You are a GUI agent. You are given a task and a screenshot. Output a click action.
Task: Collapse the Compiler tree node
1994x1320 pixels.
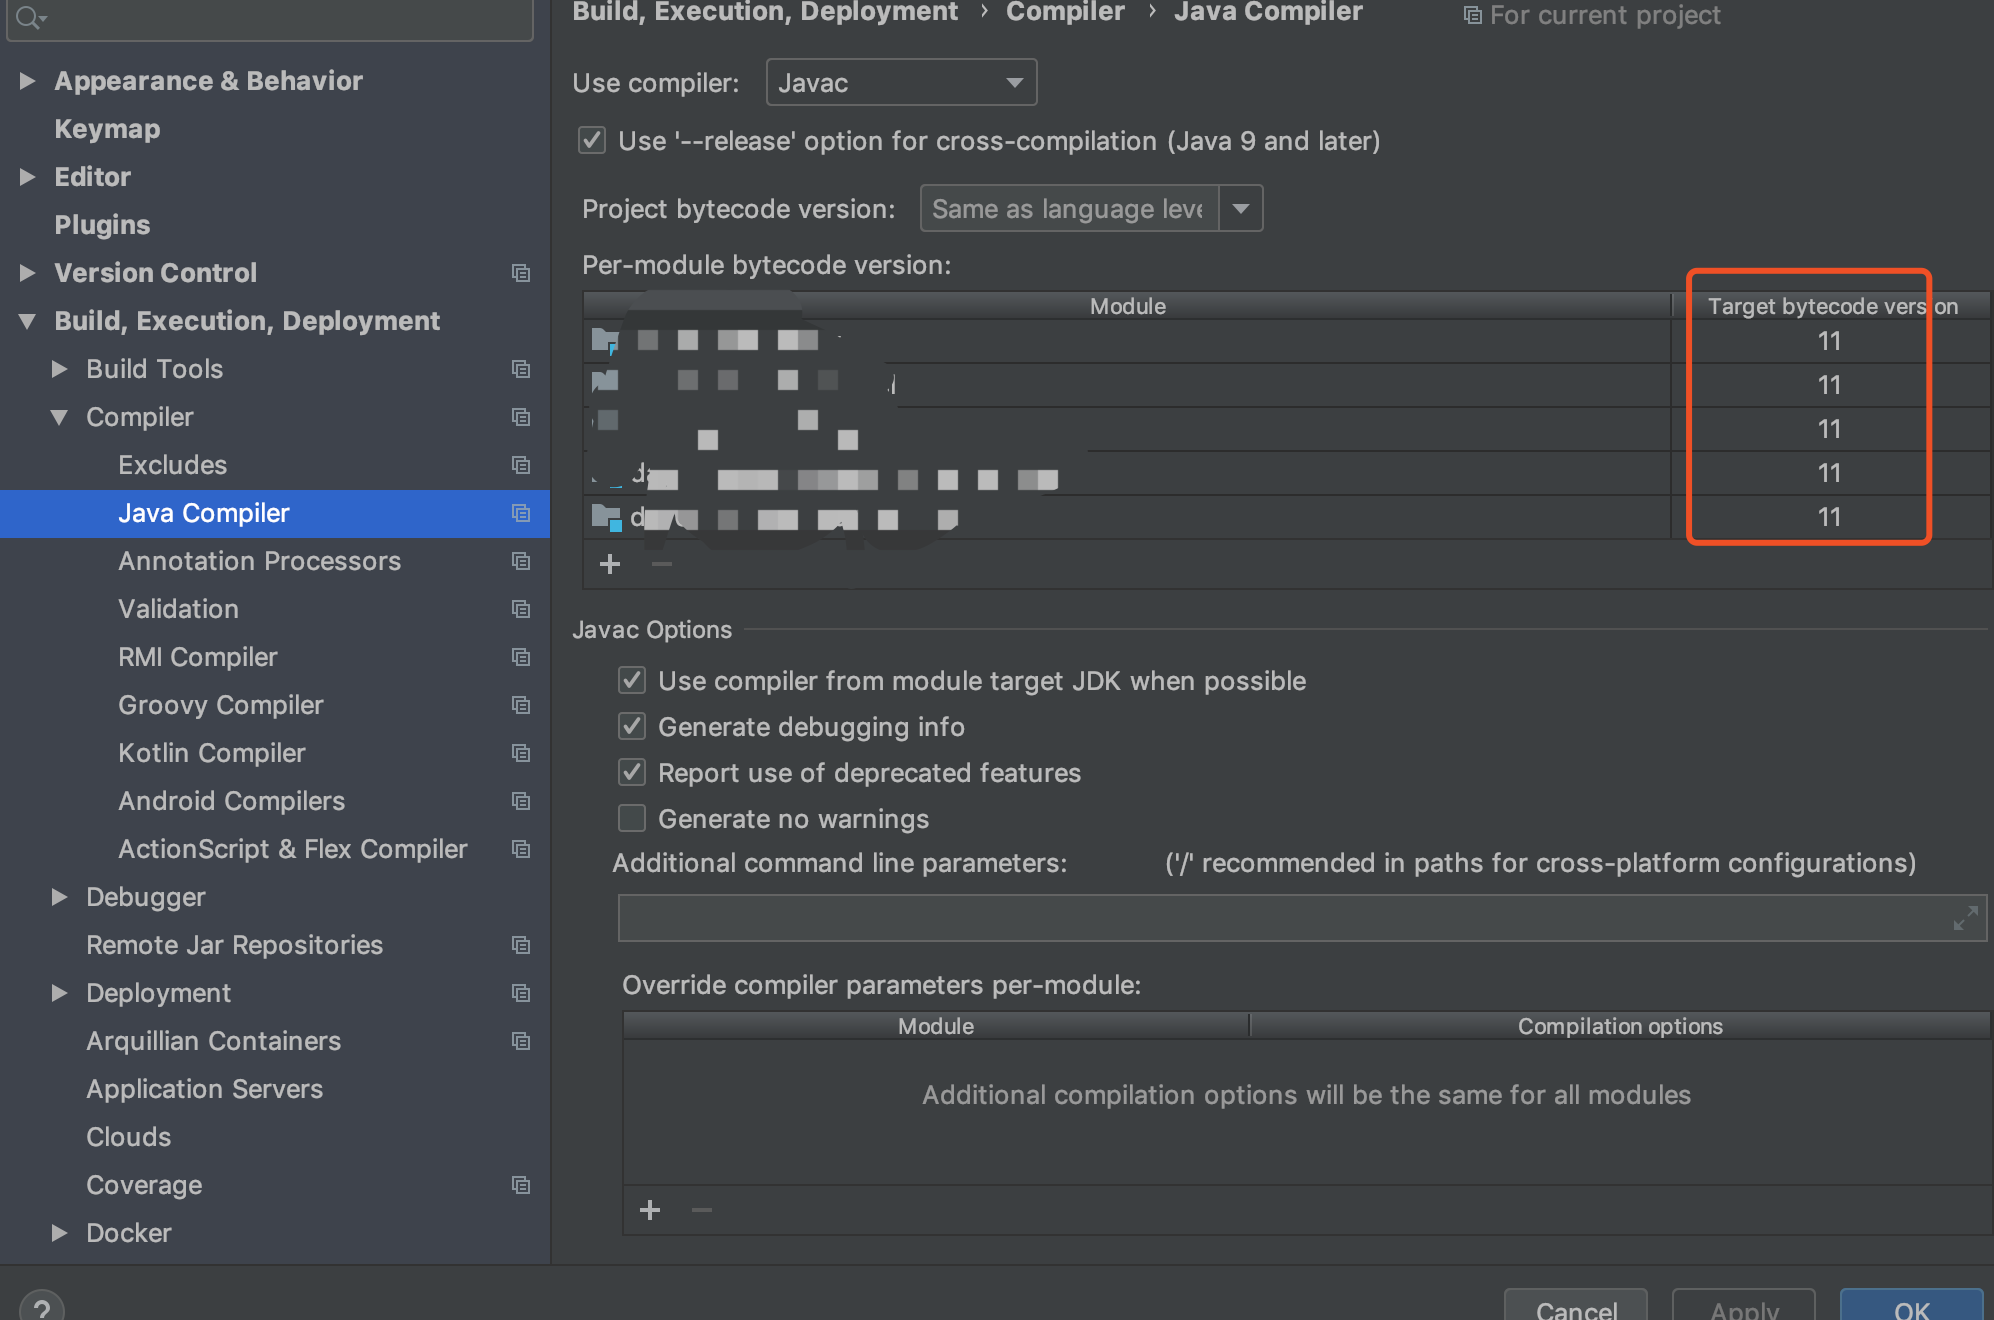(x=60, y=417)
